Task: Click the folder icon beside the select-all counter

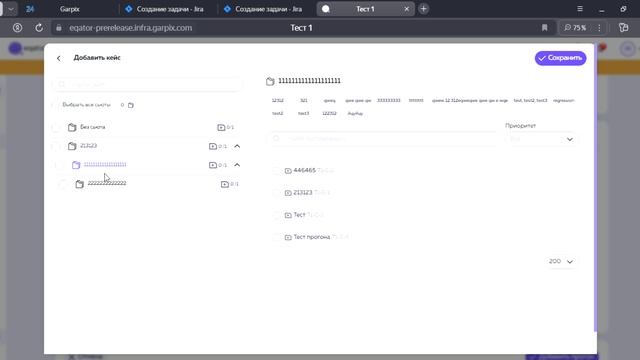Action: (131, 105)
